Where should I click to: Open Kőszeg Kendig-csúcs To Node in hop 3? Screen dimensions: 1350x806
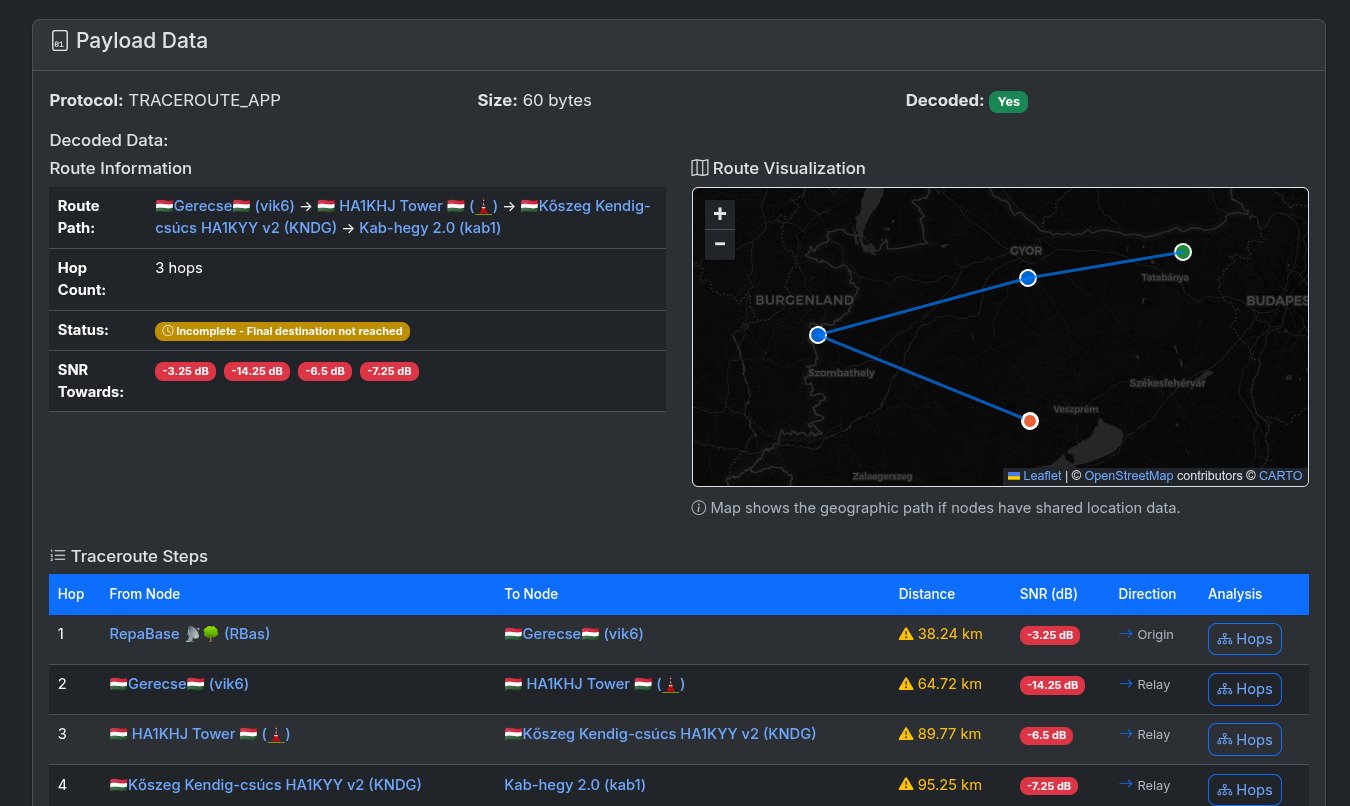pyautogui.click(x=660, y=734)
